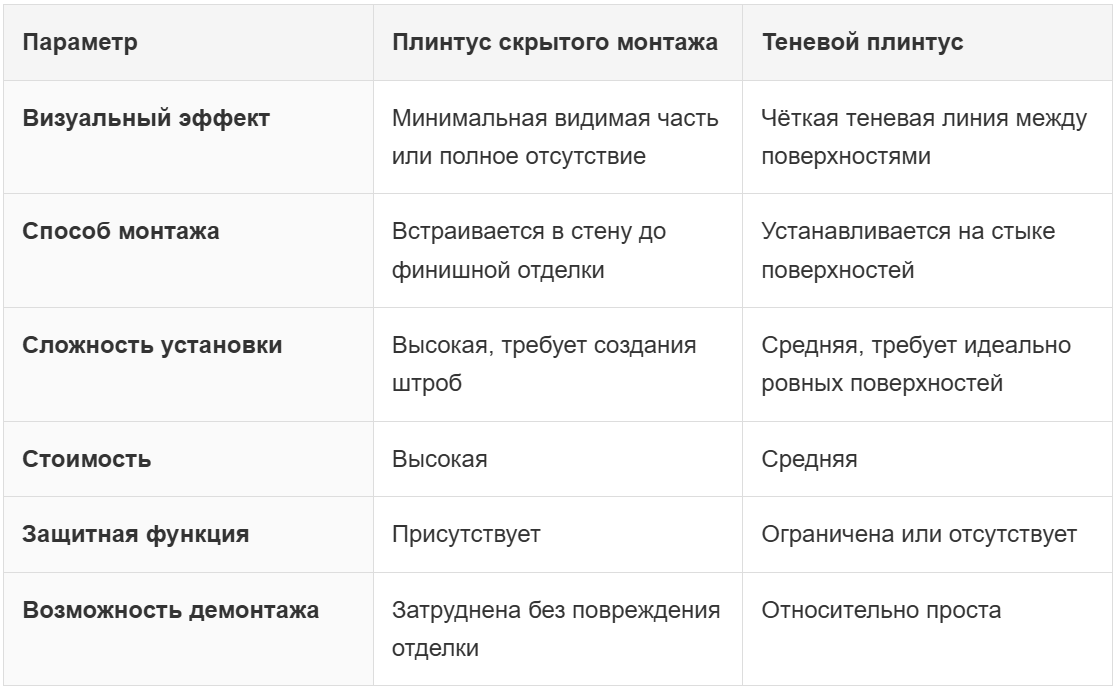
Task: Click the "Параметр" column header
Action: (80, 43)
